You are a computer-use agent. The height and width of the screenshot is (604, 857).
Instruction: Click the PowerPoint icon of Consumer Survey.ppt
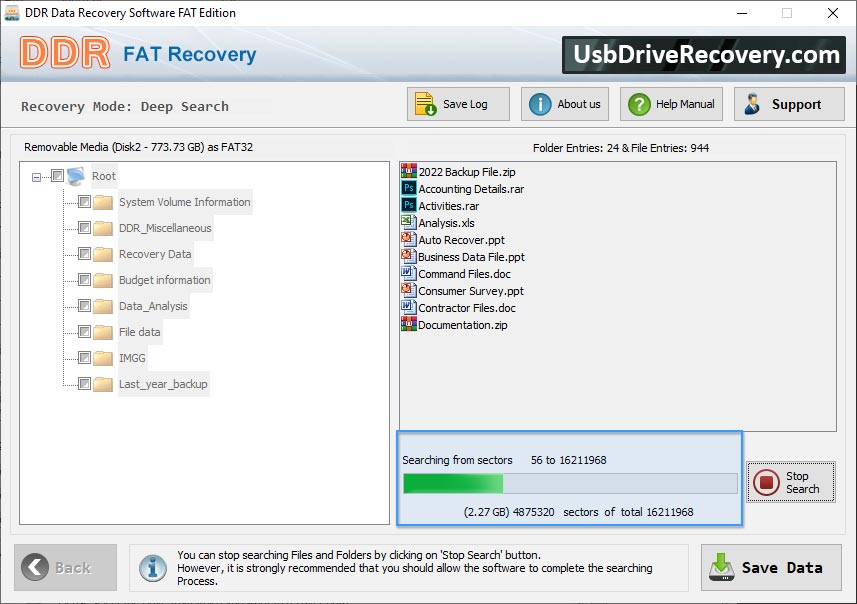pyautogui.click(x=408, y=290)
